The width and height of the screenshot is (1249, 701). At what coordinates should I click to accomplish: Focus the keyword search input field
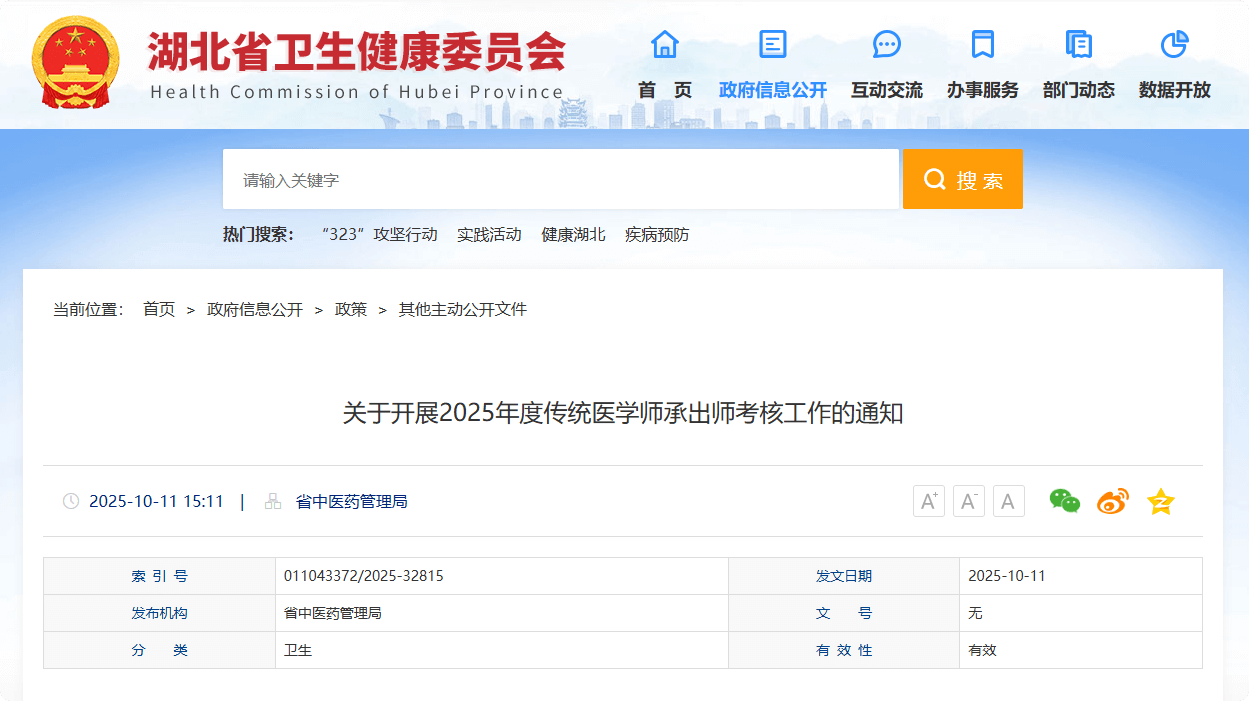click(560, 180)
